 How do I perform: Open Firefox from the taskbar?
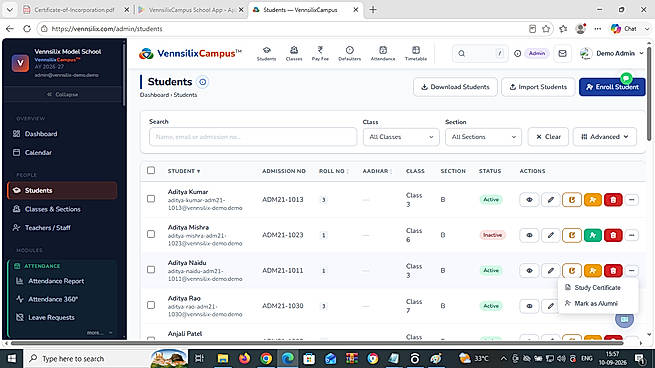244,358
